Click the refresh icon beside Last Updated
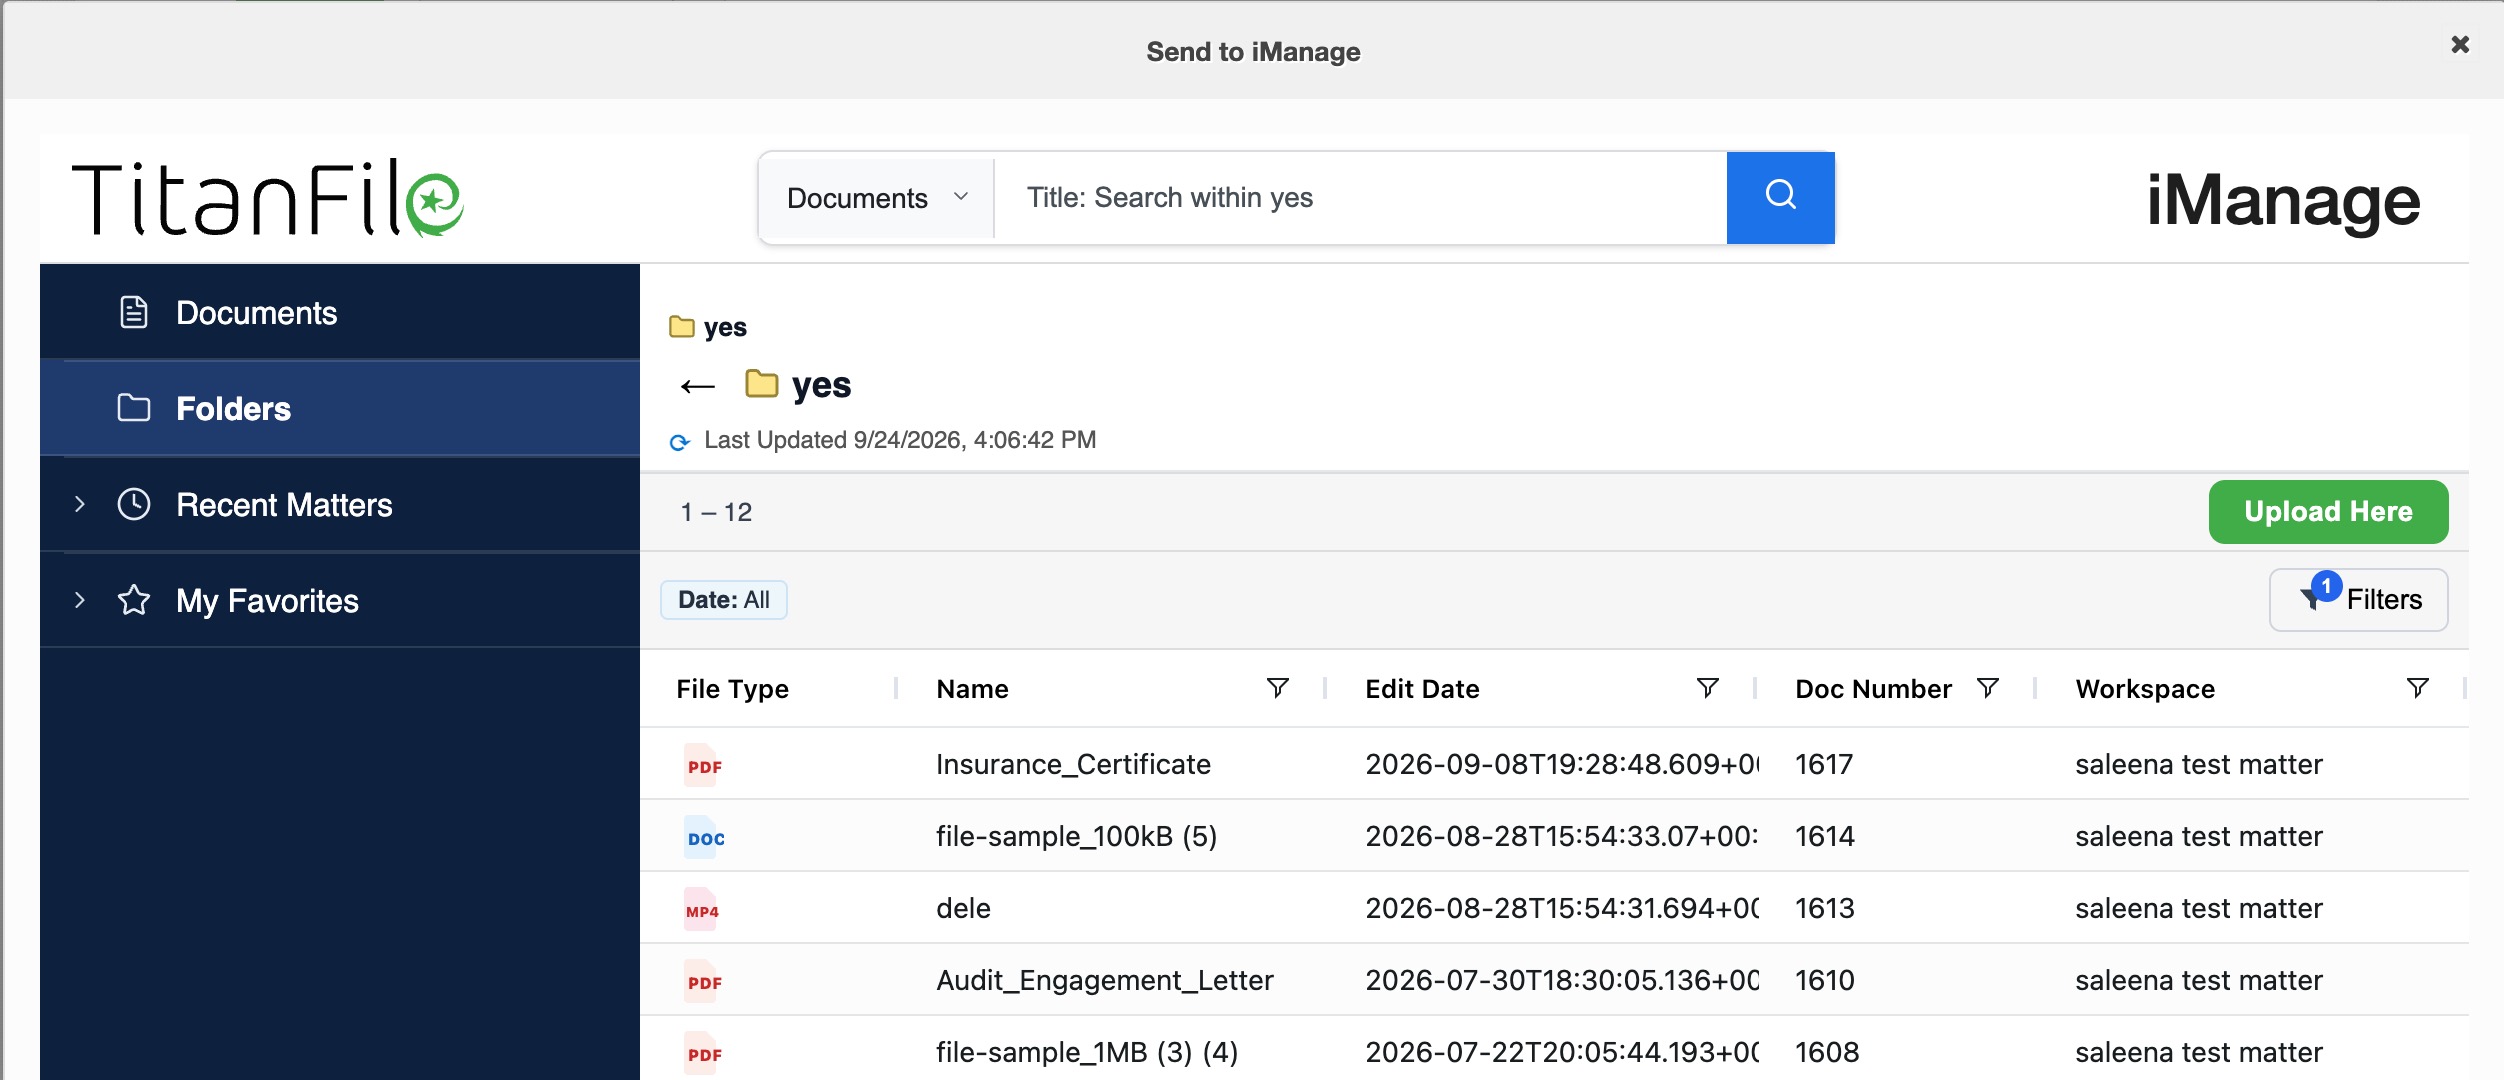This screenshot has width=2504, height=1080. point(680,442)
